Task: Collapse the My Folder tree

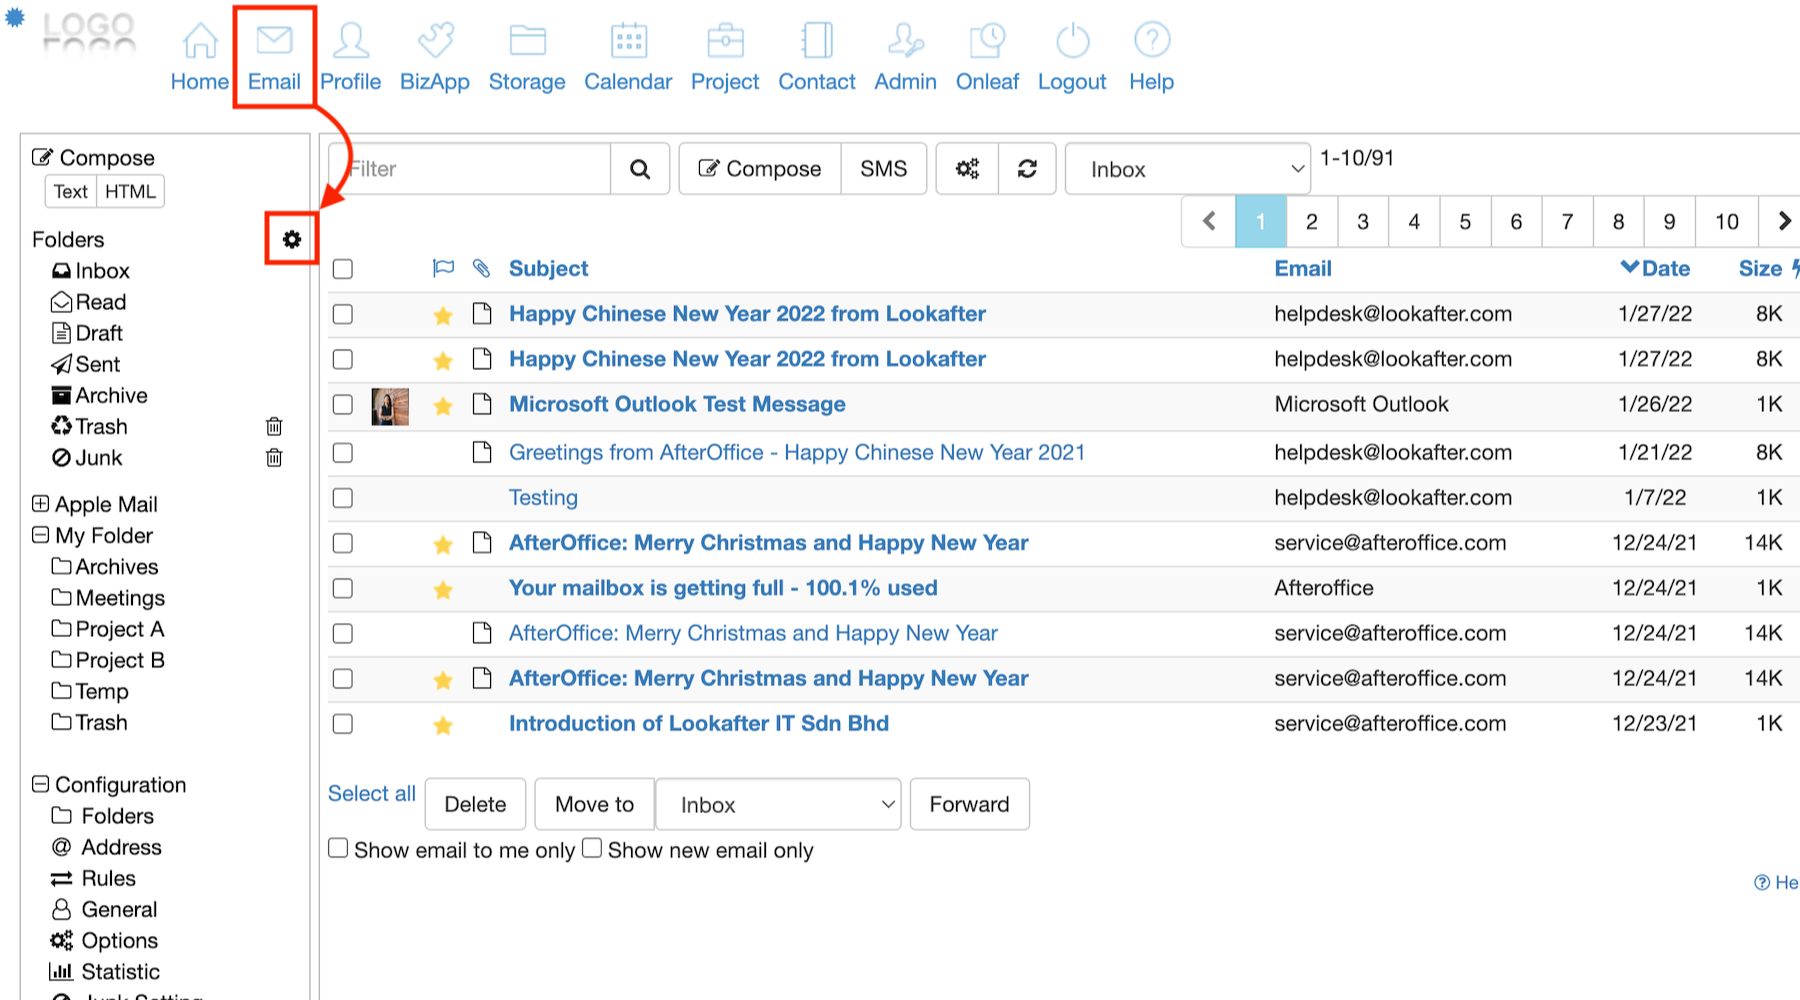Action: point(41,535)
